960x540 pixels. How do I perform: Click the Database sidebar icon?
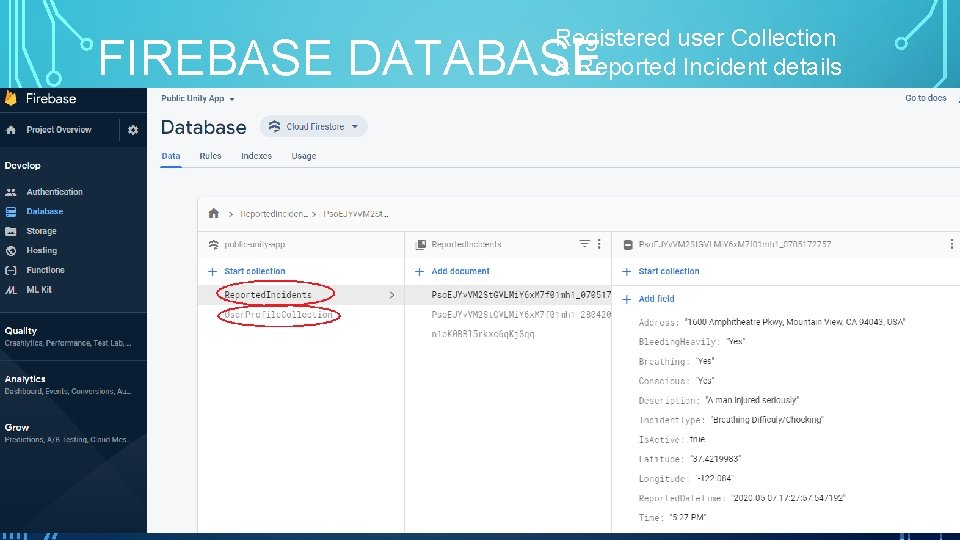pos(11,211)
